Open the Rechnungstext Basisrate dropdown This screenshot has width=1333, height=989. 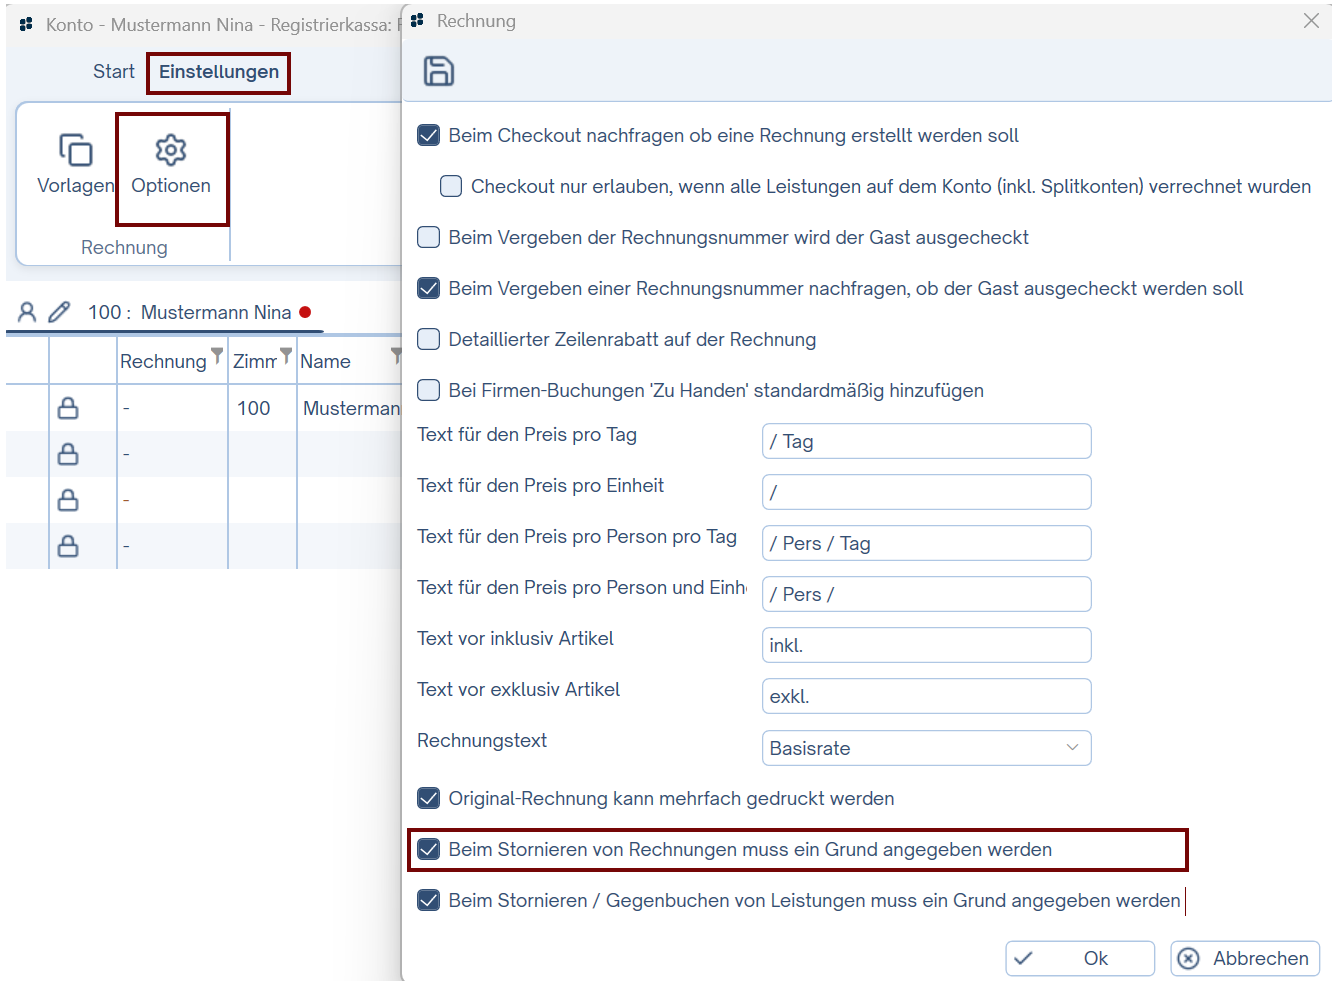[926, 748]
